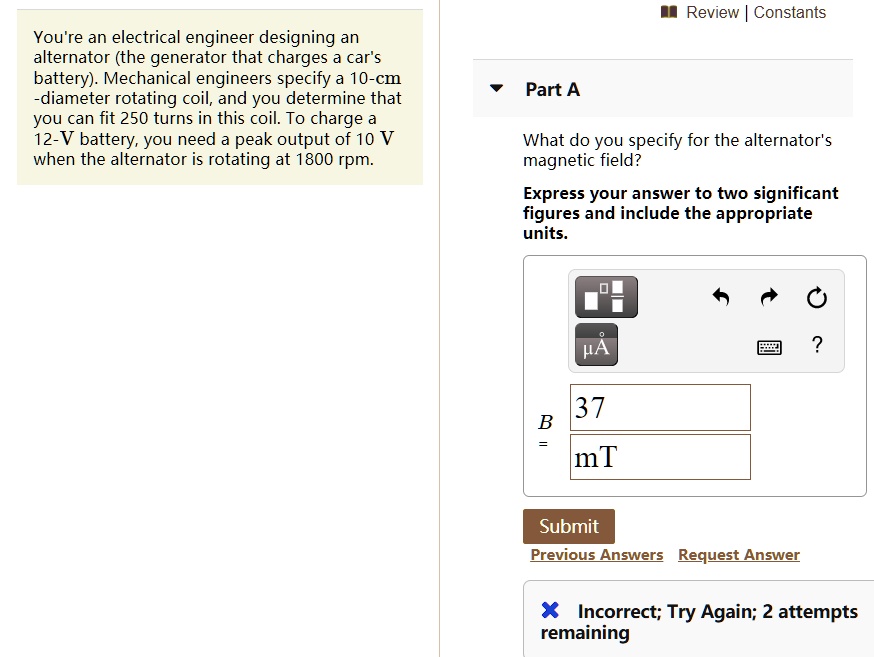Screen dimensions: 874x657
Task: Click the blue X incorrect indicator
Action: 549,609
